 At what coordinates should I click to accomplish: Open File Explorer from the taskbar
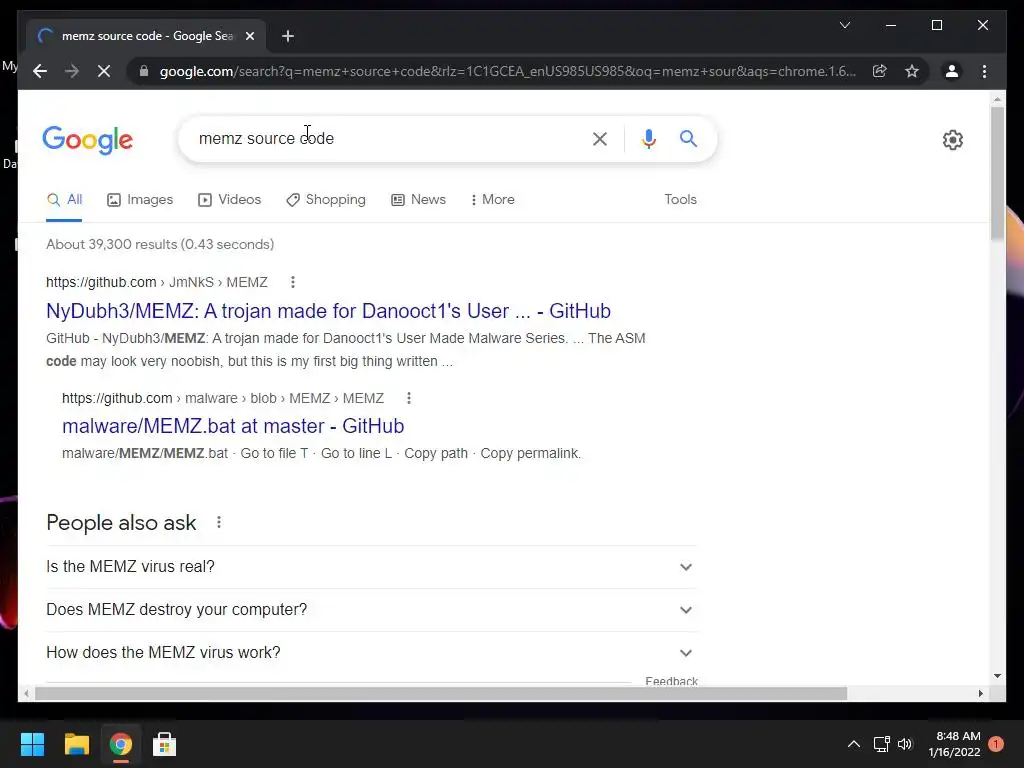76,744
